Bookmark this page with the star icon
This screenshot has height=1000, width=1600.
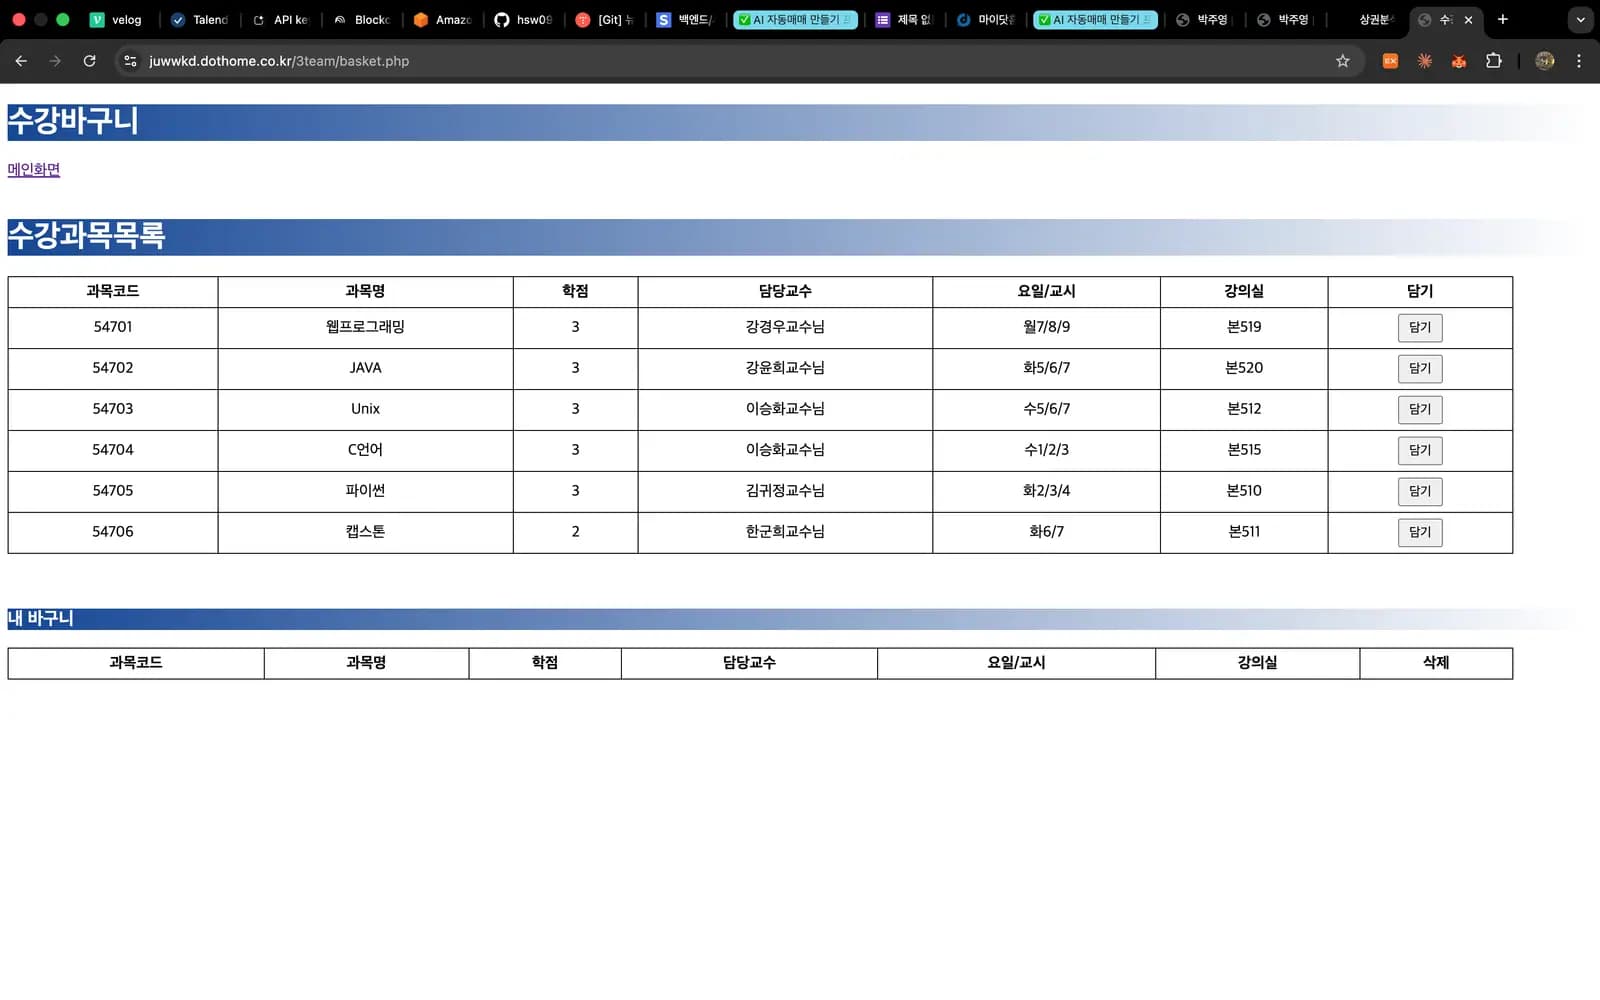point(1342,61)
